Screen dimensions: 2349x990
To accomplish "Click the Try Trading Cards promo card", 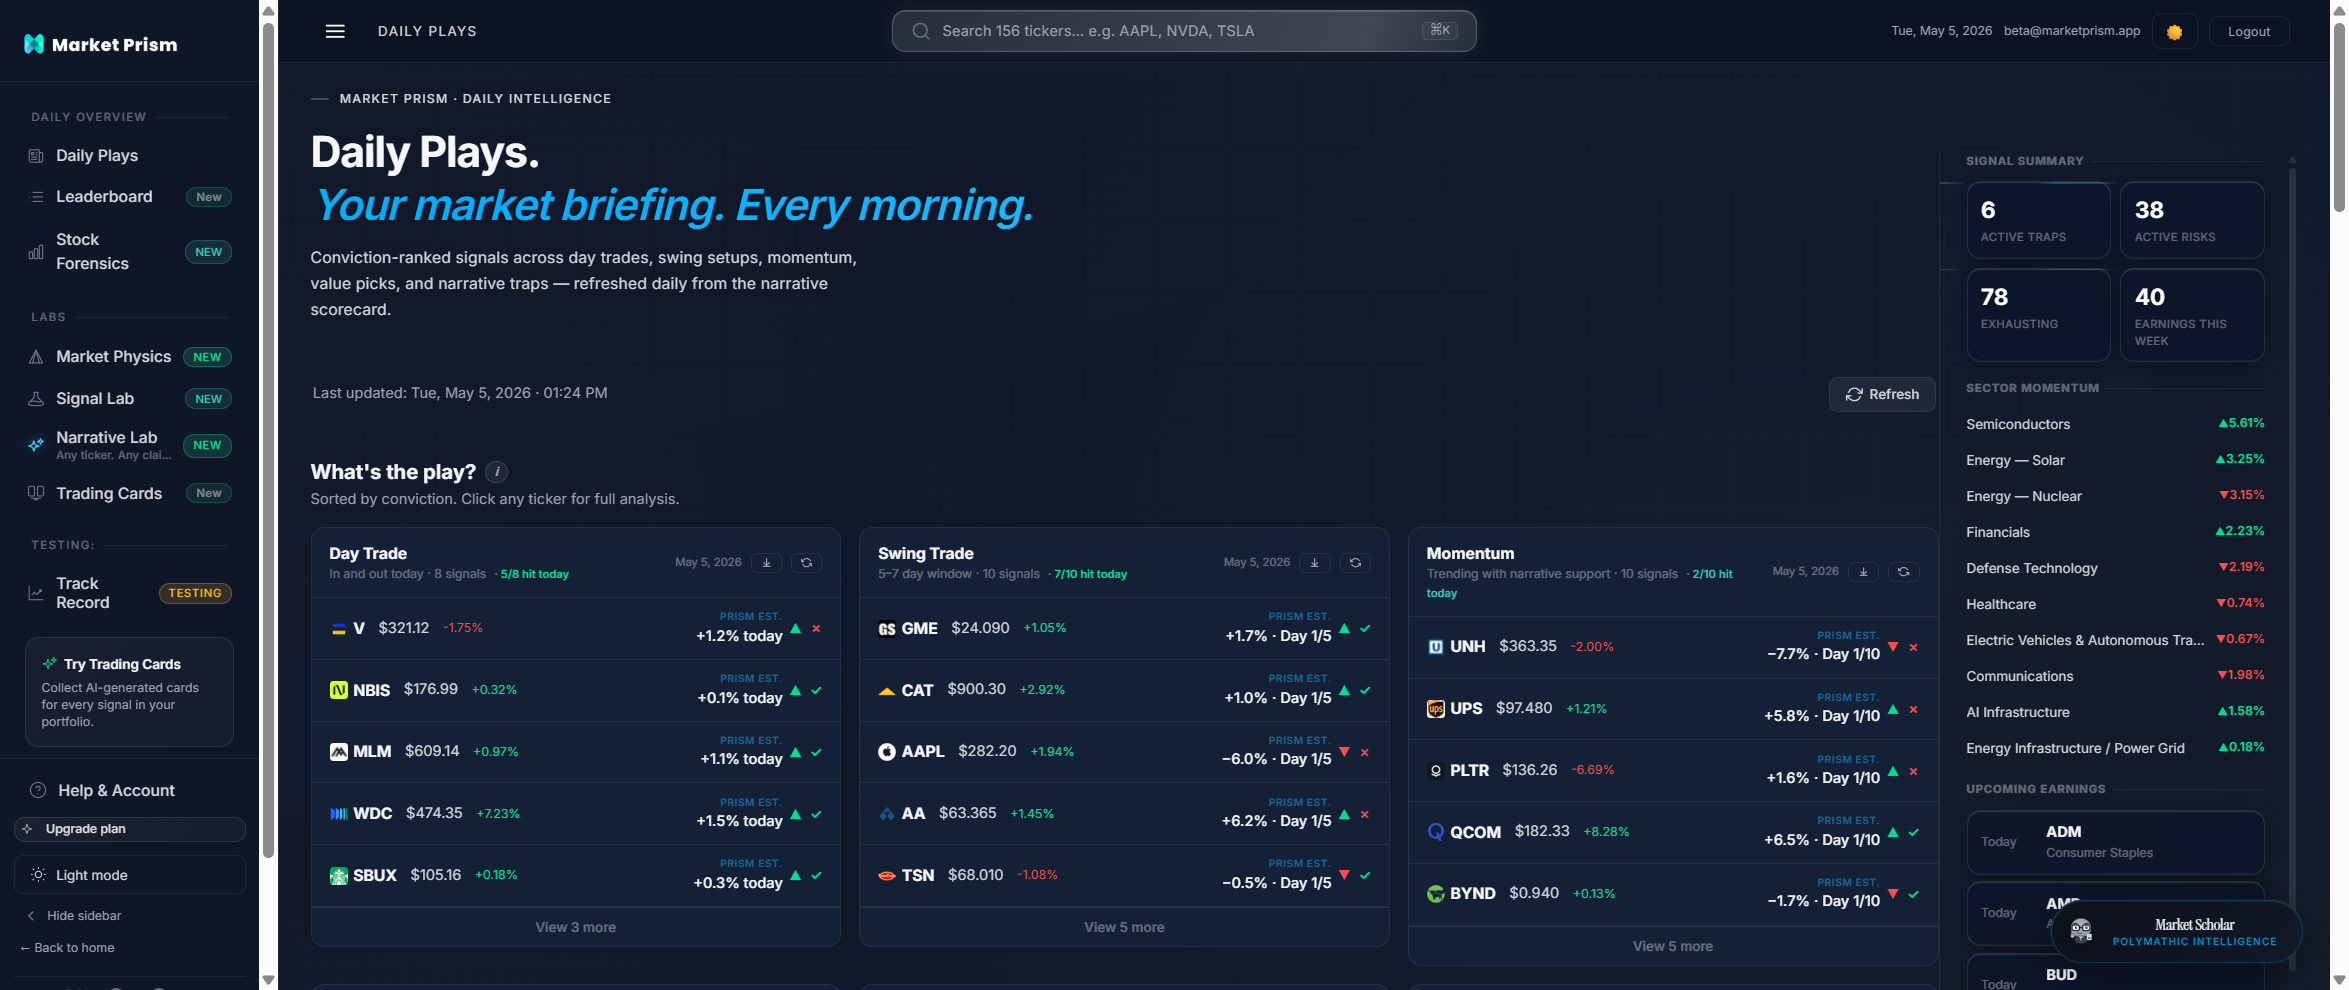I will click(x=129, y=692).
